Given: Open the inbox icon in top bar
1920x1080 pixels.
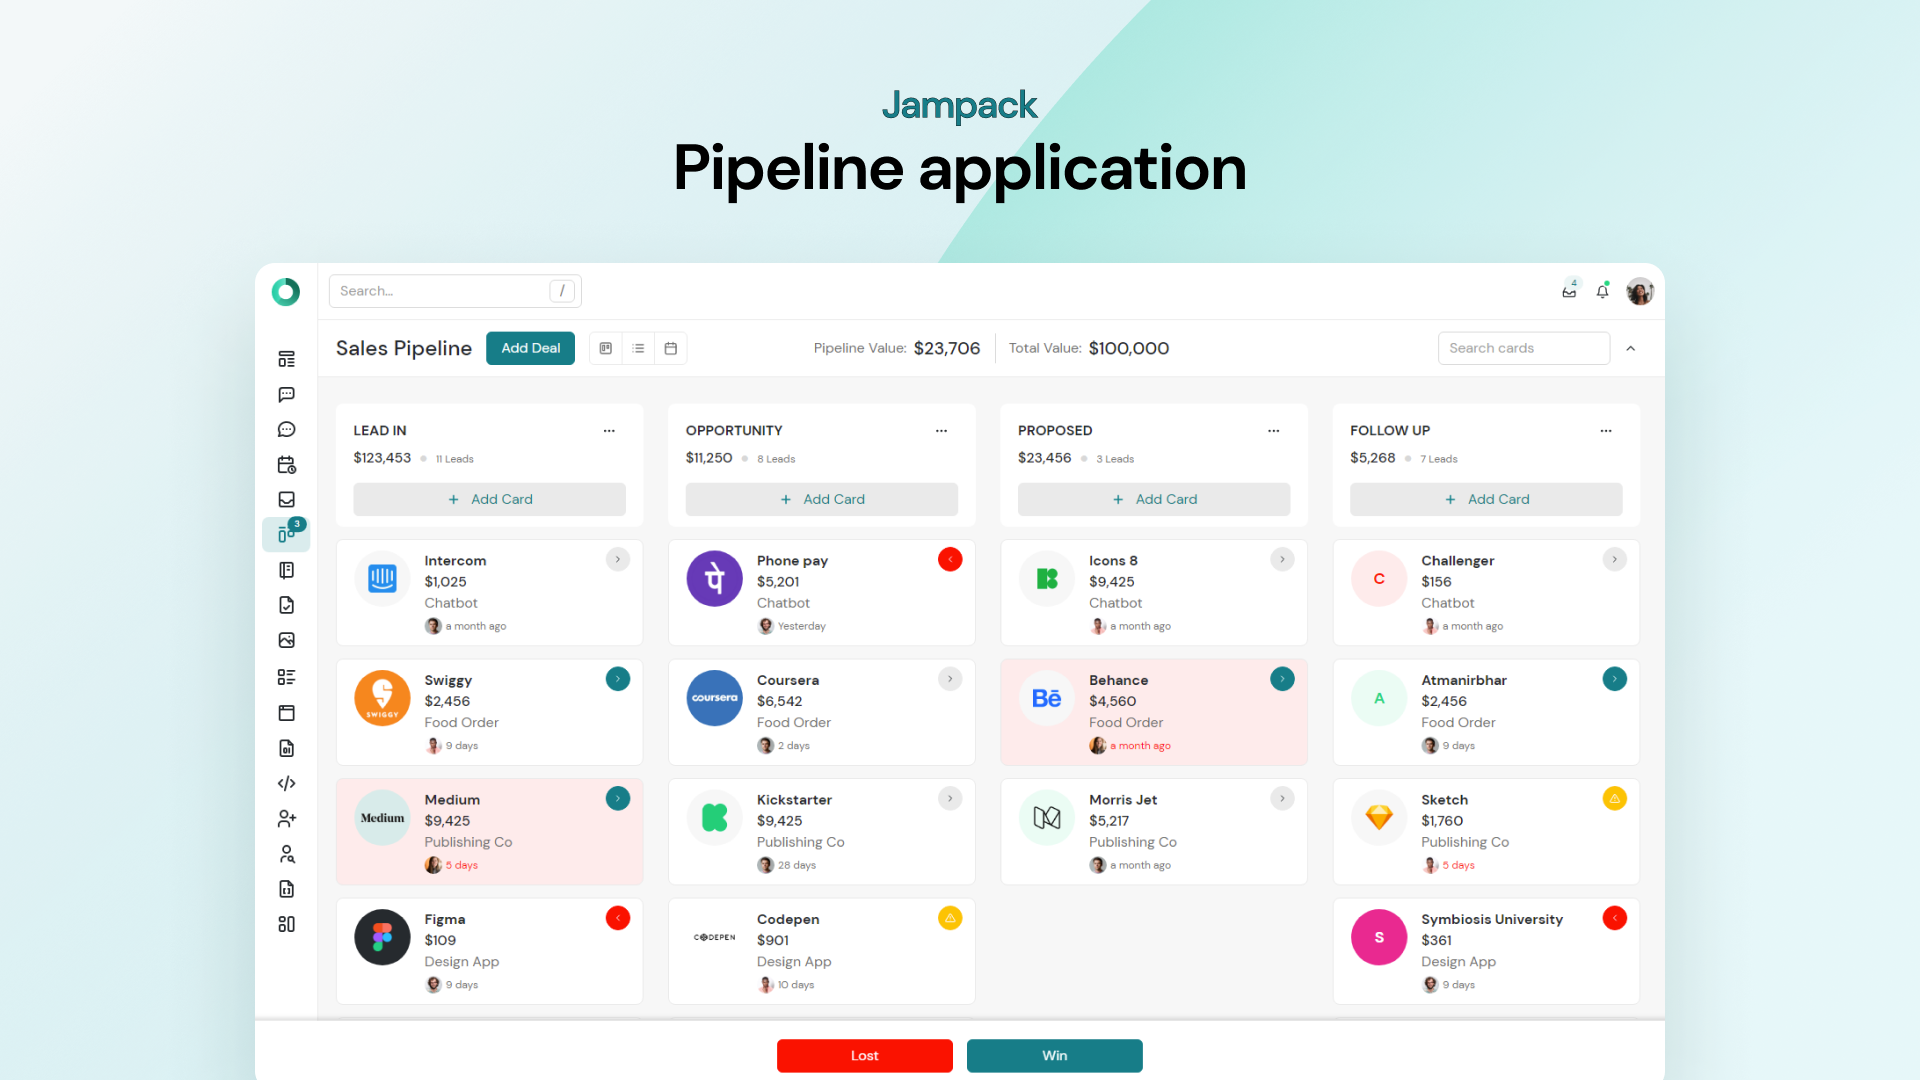Looking at the screenshot, I should [x=1569, y=291].
